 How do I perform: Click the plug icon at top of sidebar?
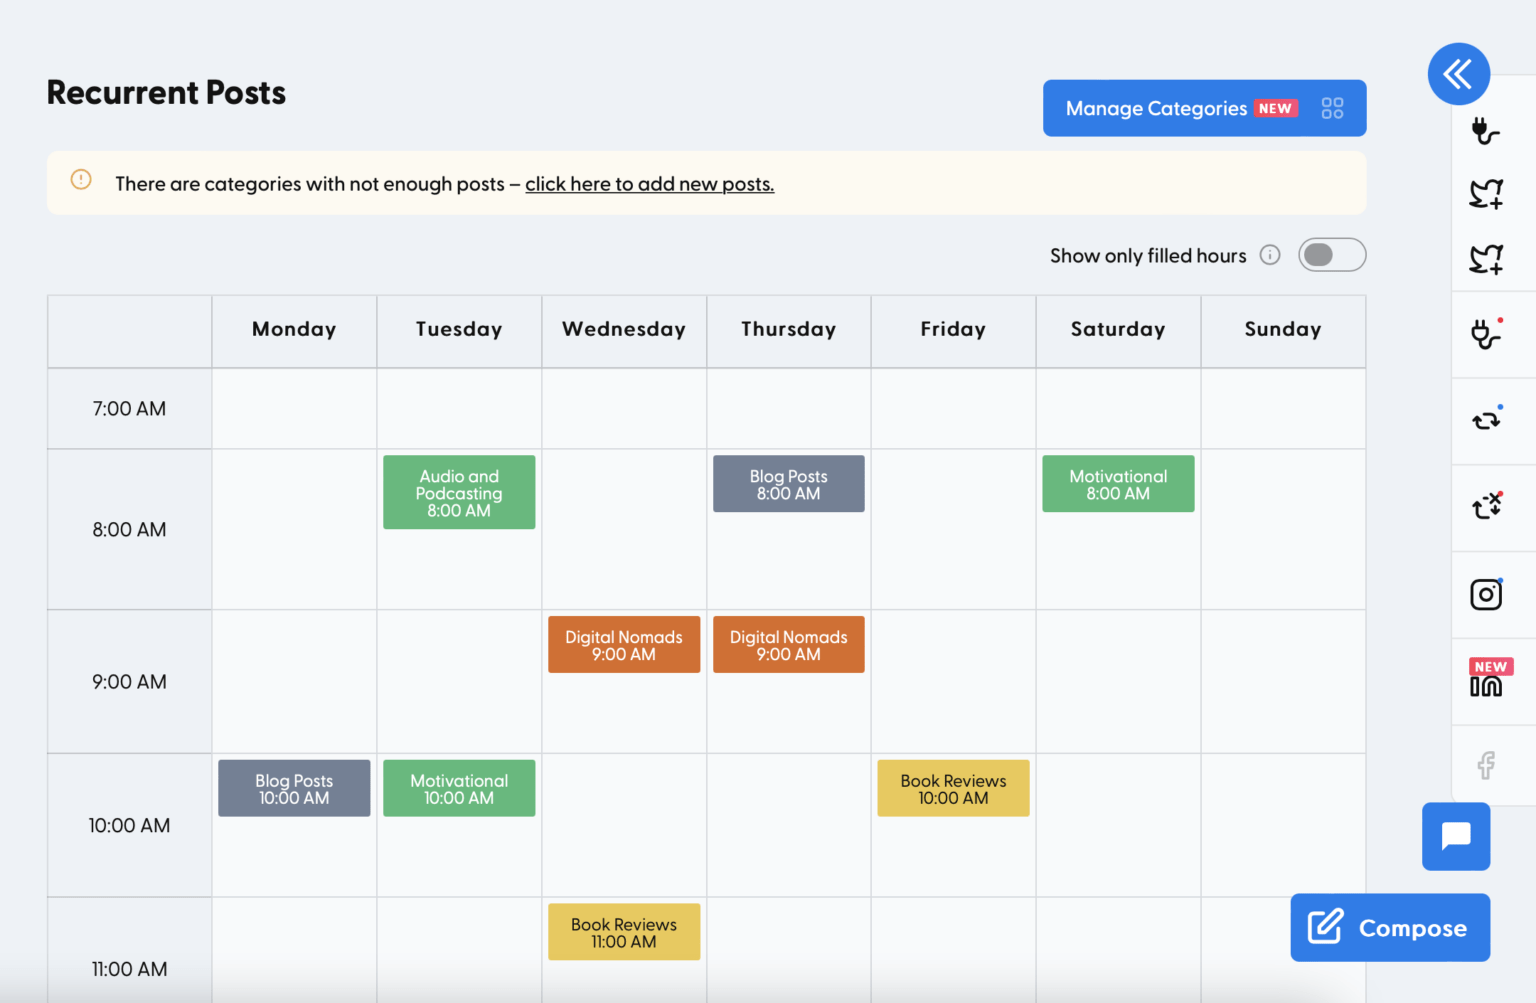click(x=1486, y=131)
